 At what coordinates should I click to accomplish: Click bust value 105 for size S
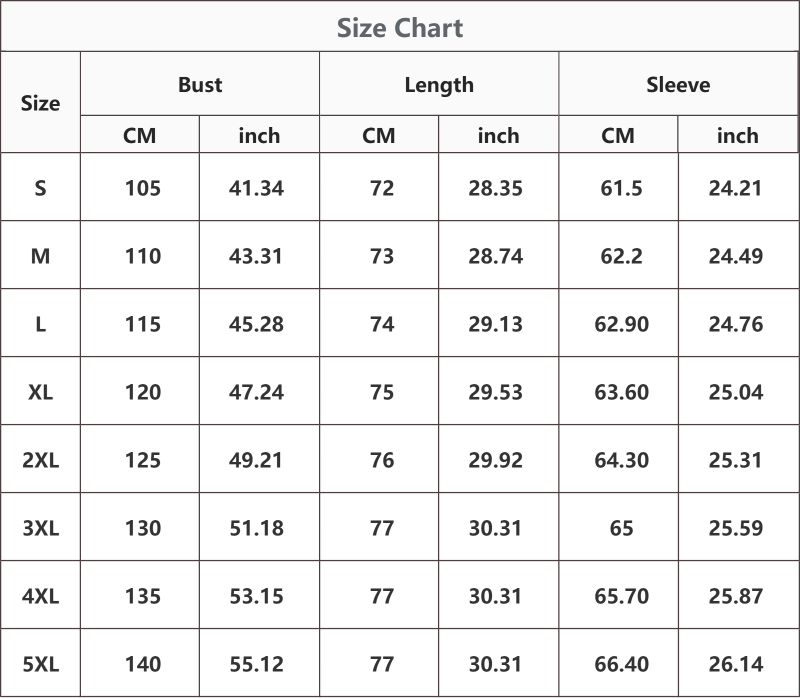pos(143,188)
